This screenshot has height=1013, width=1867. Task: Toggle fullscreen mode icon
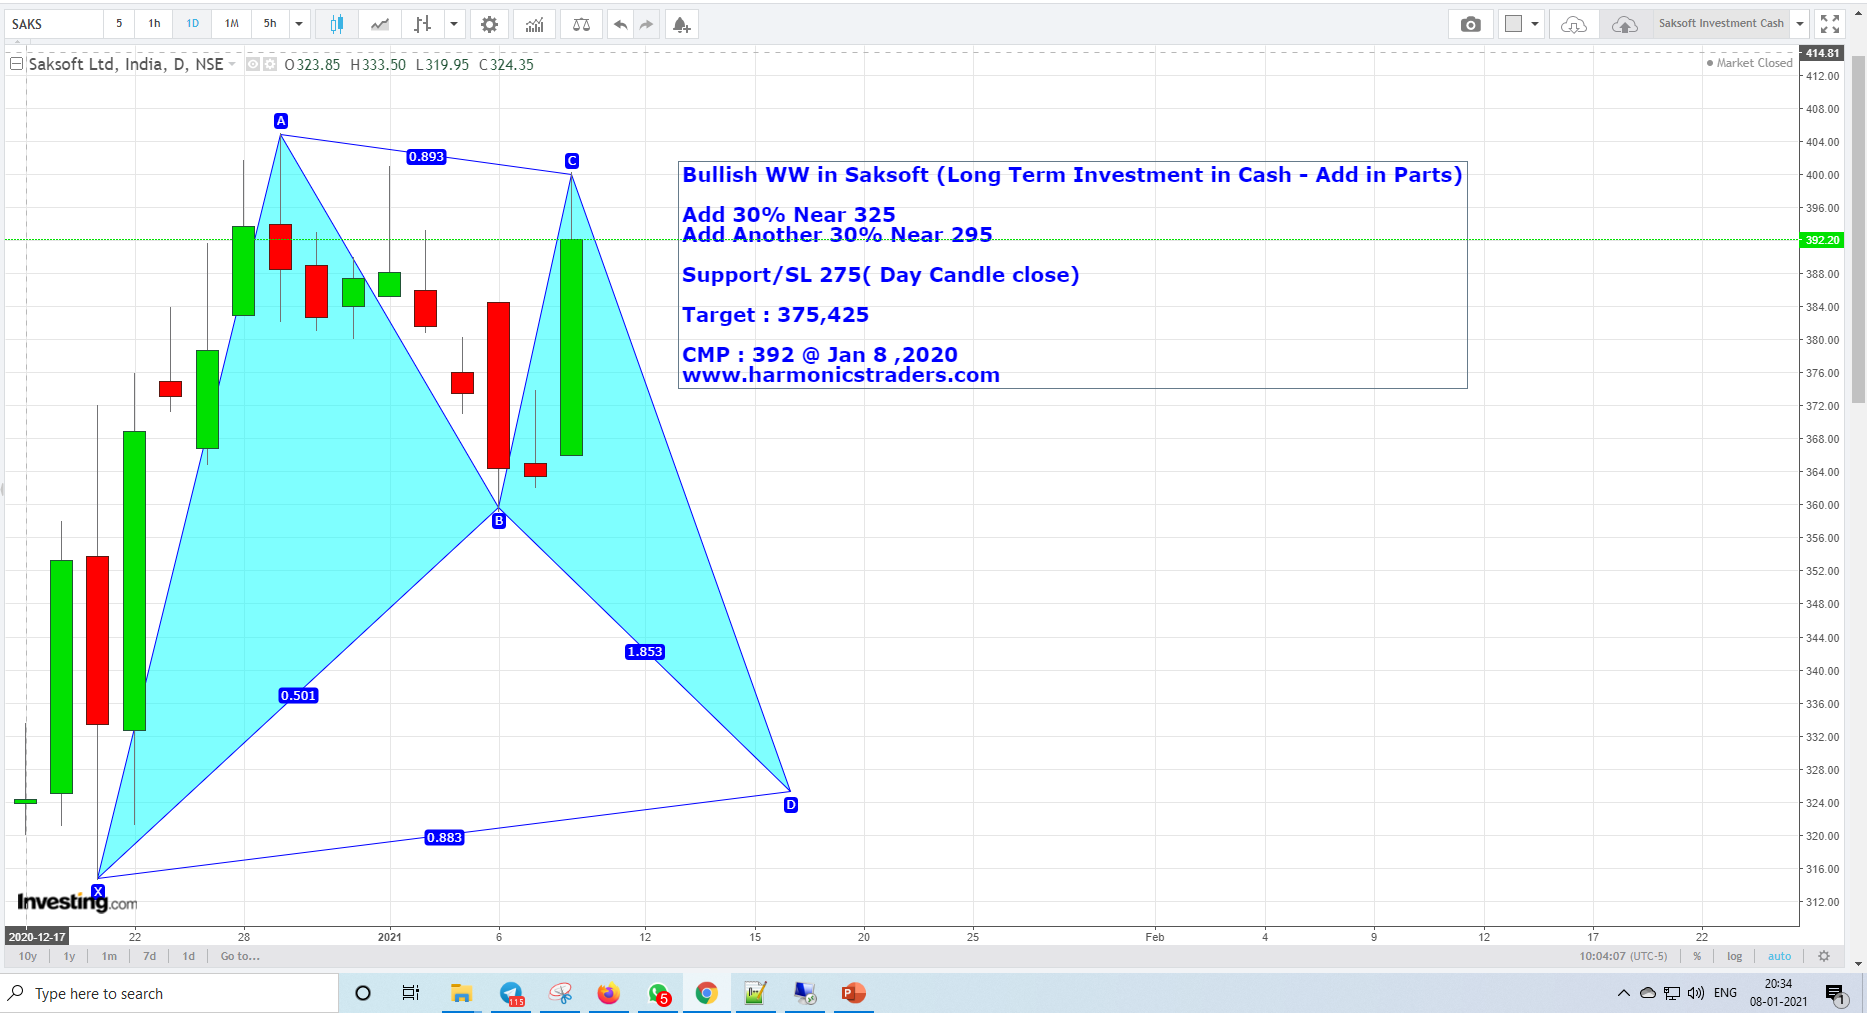pos(1830,24)
